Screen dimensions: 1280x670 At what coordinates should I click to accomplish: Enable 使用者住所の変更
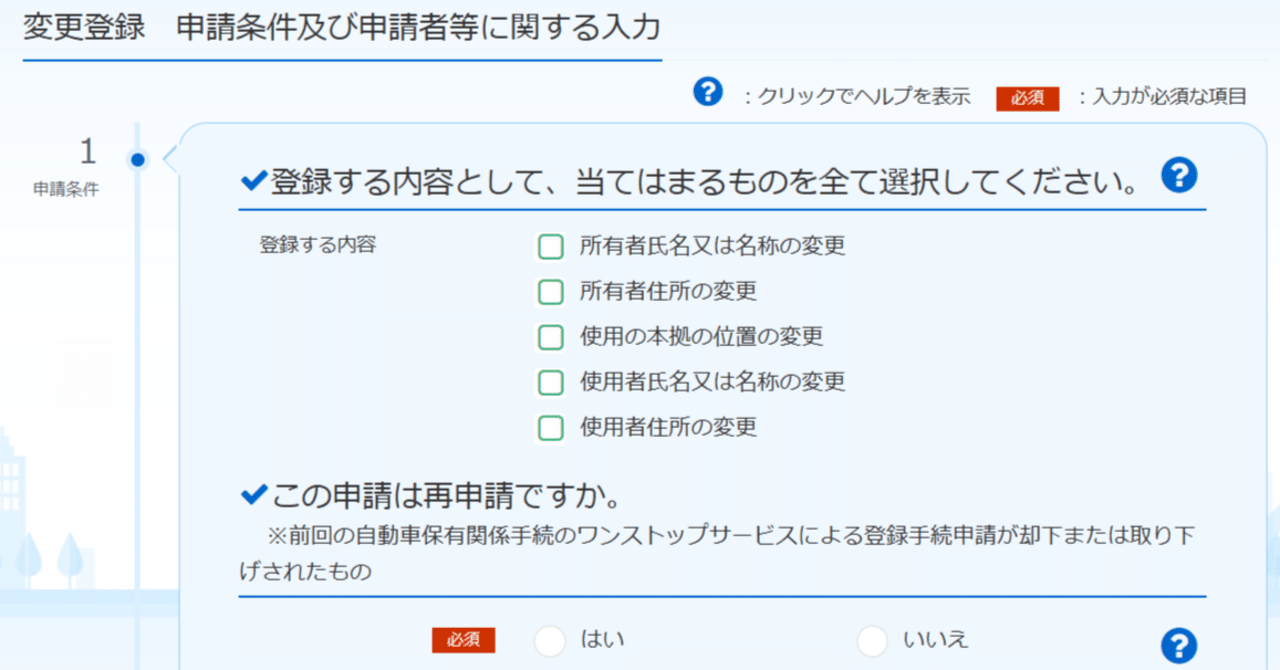[x=550, y=427]
